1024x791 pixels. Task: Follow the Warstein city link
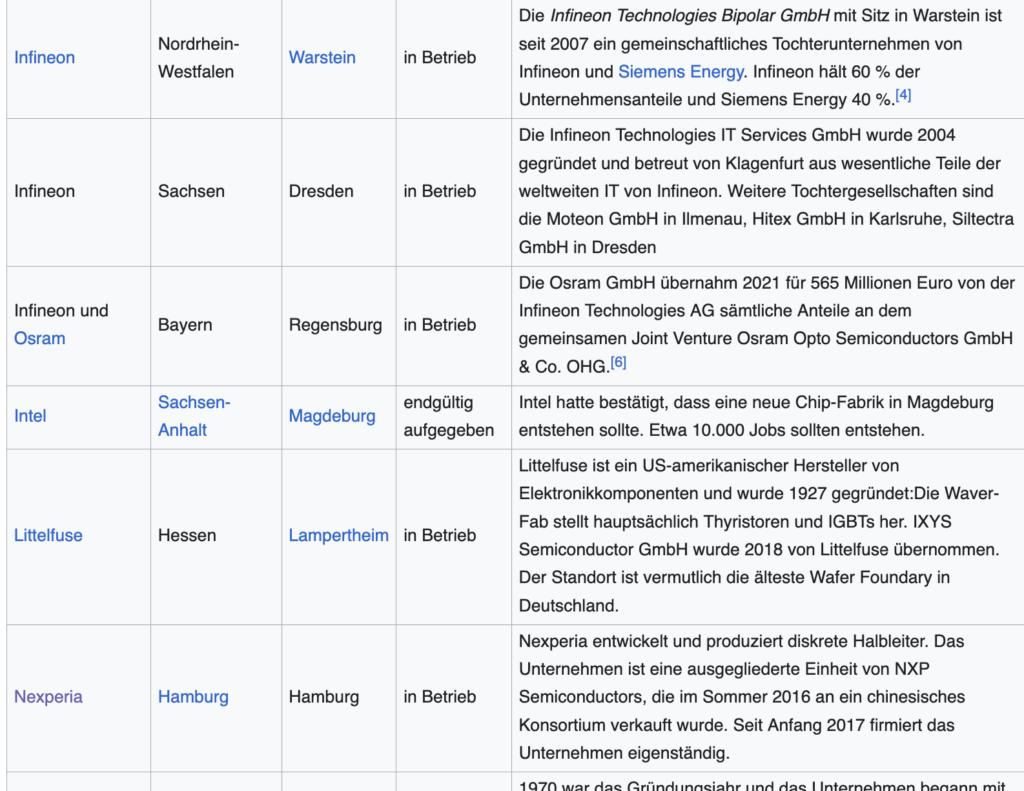(322, 57)
